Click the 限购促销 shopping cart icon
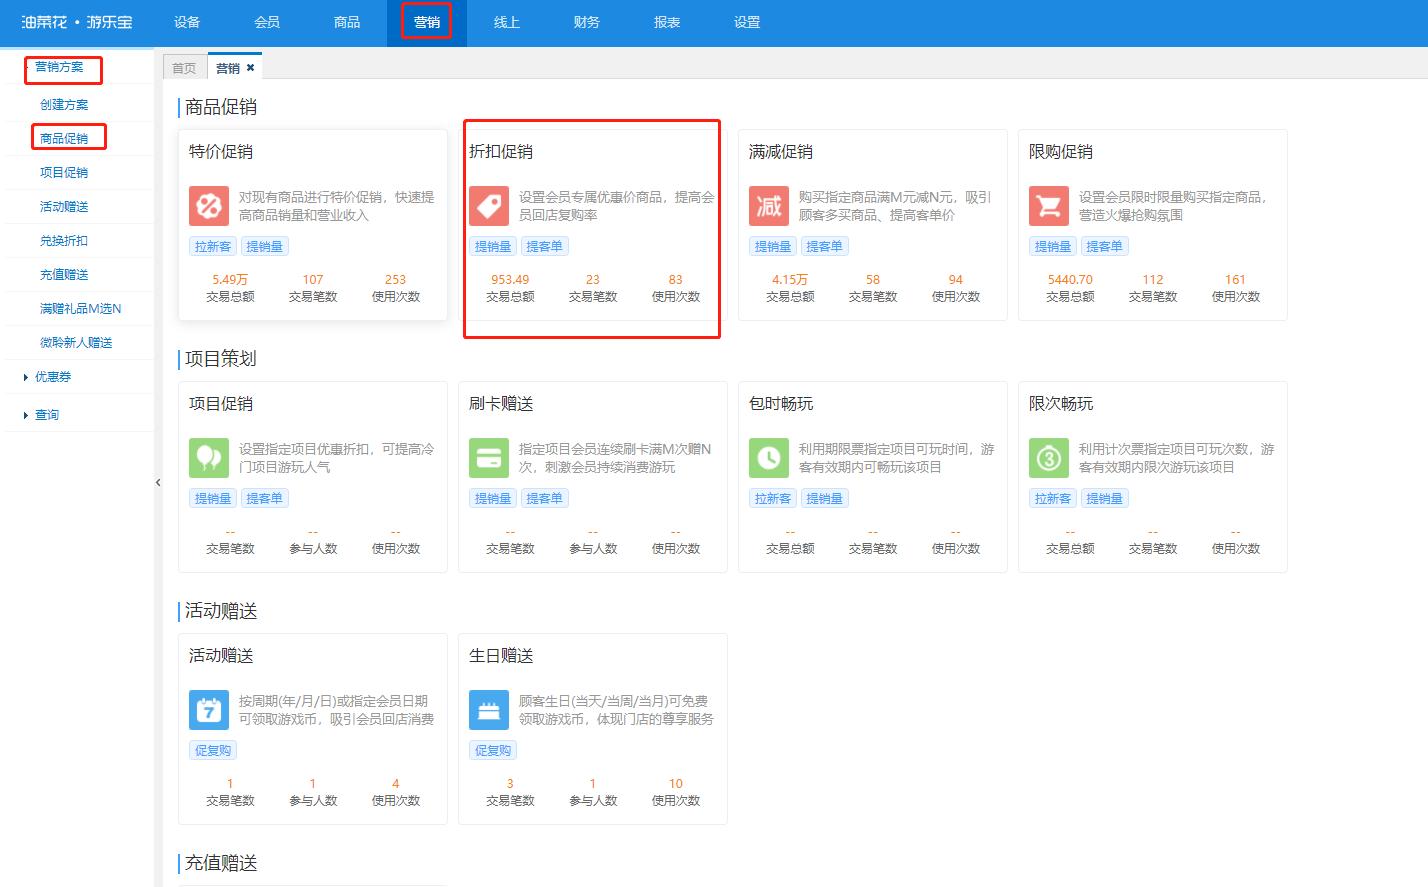Screen dimensions: 1428x887 [x=1049, y=206]
